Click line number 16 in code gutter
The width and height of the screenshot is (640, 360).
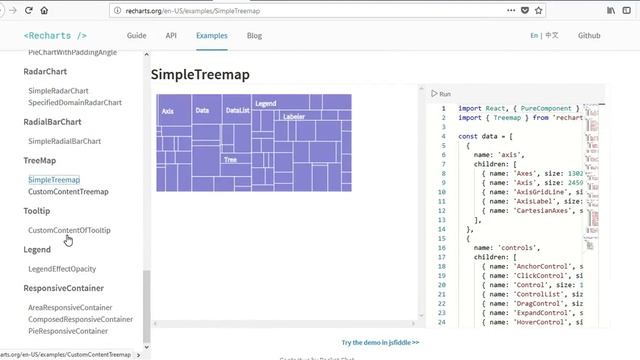click(441, 248)
